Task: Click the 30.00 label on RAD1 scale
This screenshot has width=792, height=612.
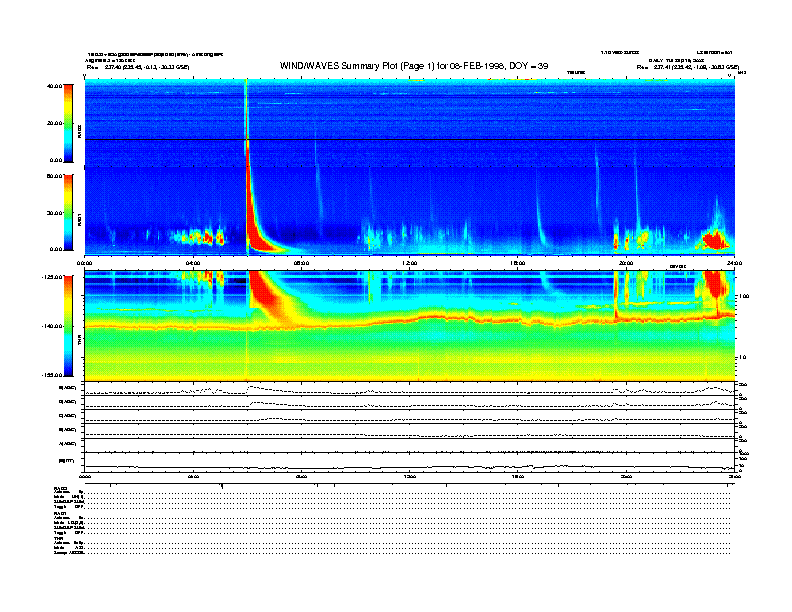Action: click(x=55, y=213)
